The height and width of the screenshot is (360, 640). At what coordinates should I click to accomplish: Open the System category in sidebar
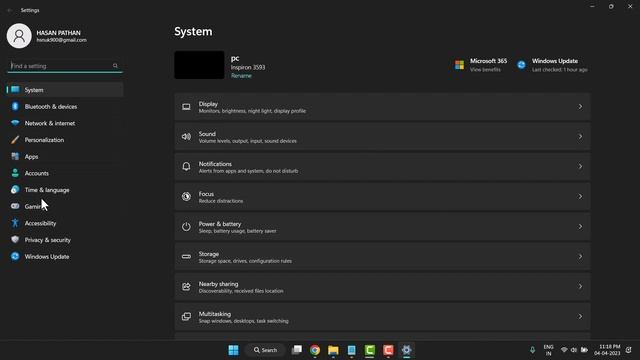[65, 90]
